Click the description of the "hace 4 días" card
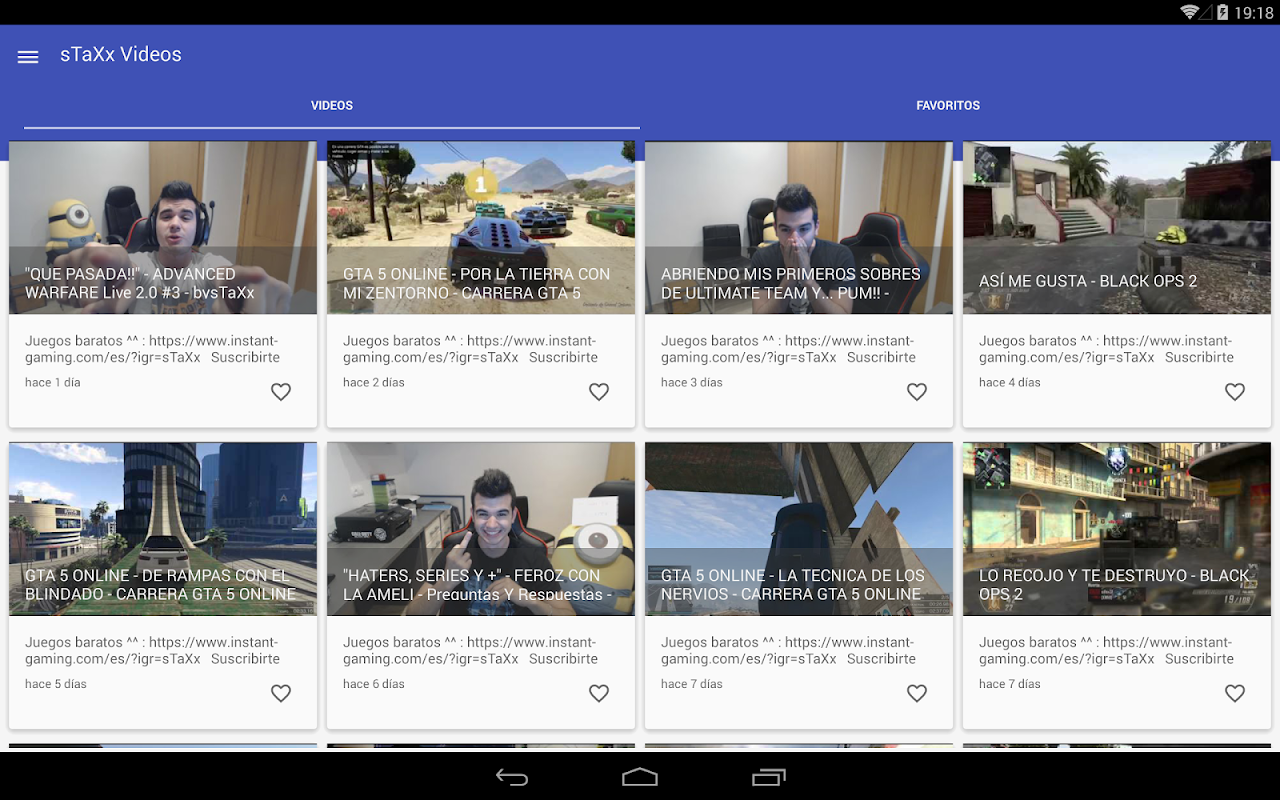Screen dimensions: 1280x800 [x=1106, y=349]
